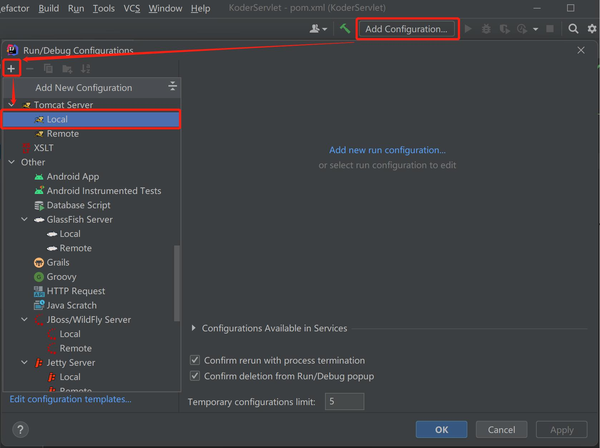Click the configuration list vertical scrollbar

pyautogui.click(x=176, y=283)
